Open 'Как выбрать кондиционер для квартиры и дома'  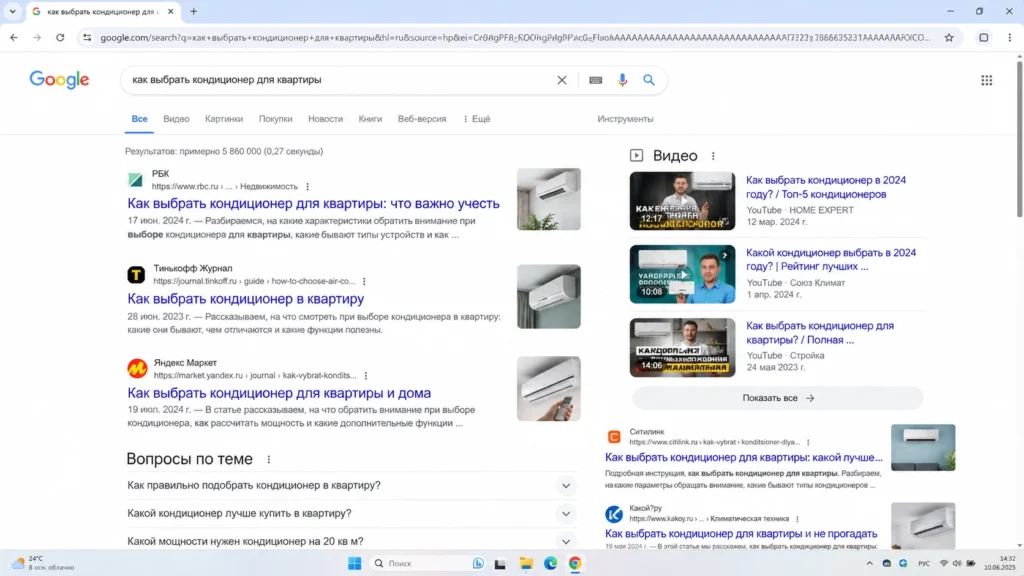coord(279,392)
